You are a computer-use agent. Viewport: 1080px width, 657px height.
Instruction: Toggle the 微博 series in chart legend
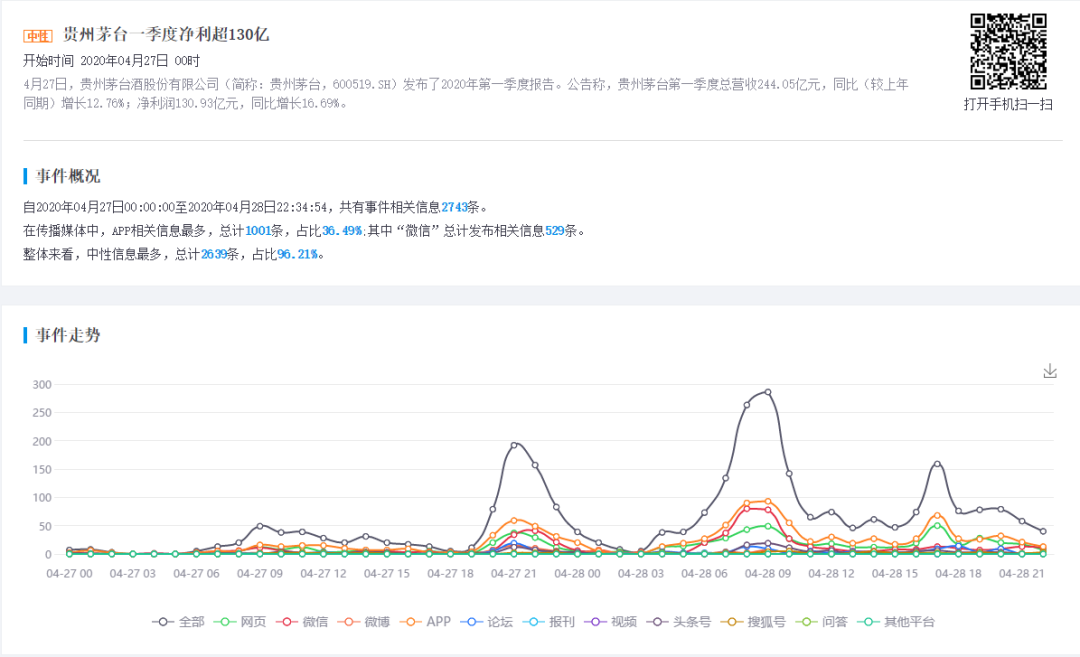coord(364,622)
